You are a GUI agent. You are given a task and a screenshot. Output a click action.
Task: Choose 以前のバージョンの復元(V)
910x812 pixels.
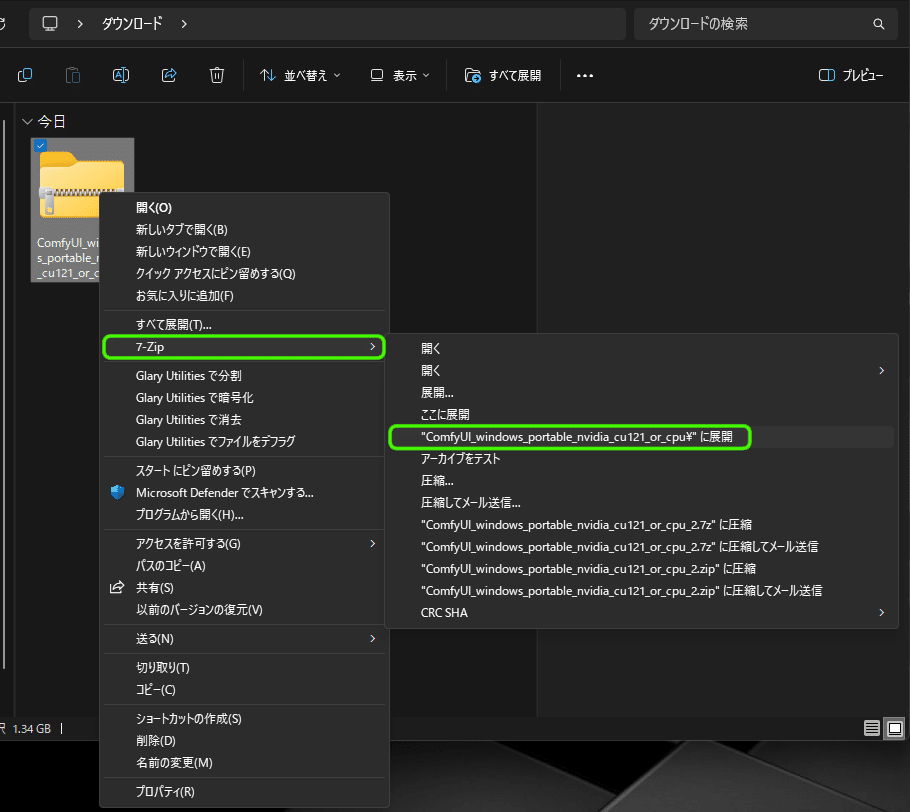[244, 610]
